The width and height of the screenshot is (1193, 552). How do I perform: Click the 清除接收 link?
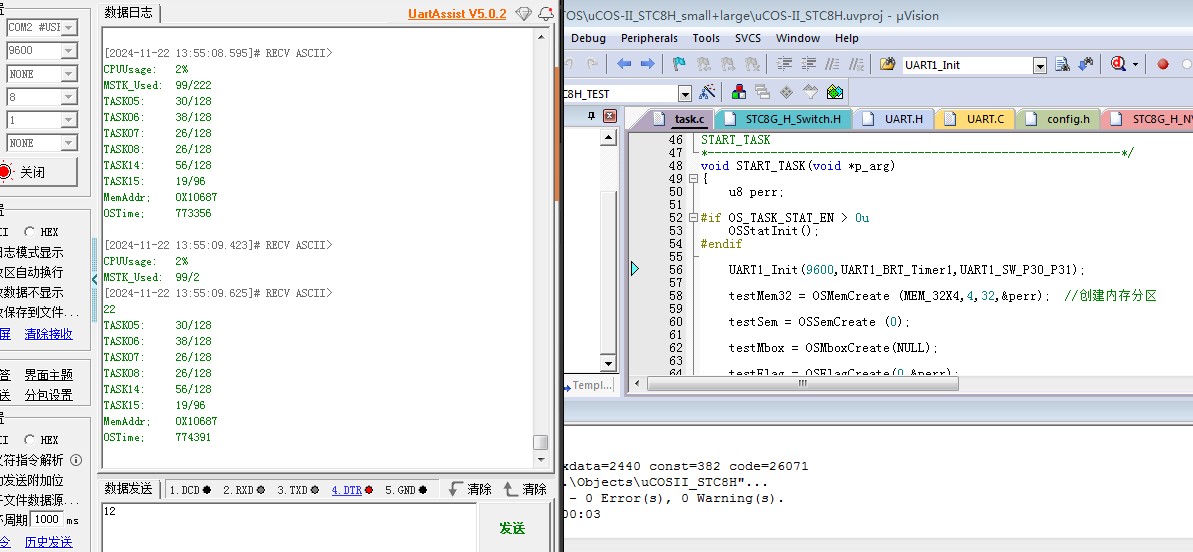pos(49,334)
